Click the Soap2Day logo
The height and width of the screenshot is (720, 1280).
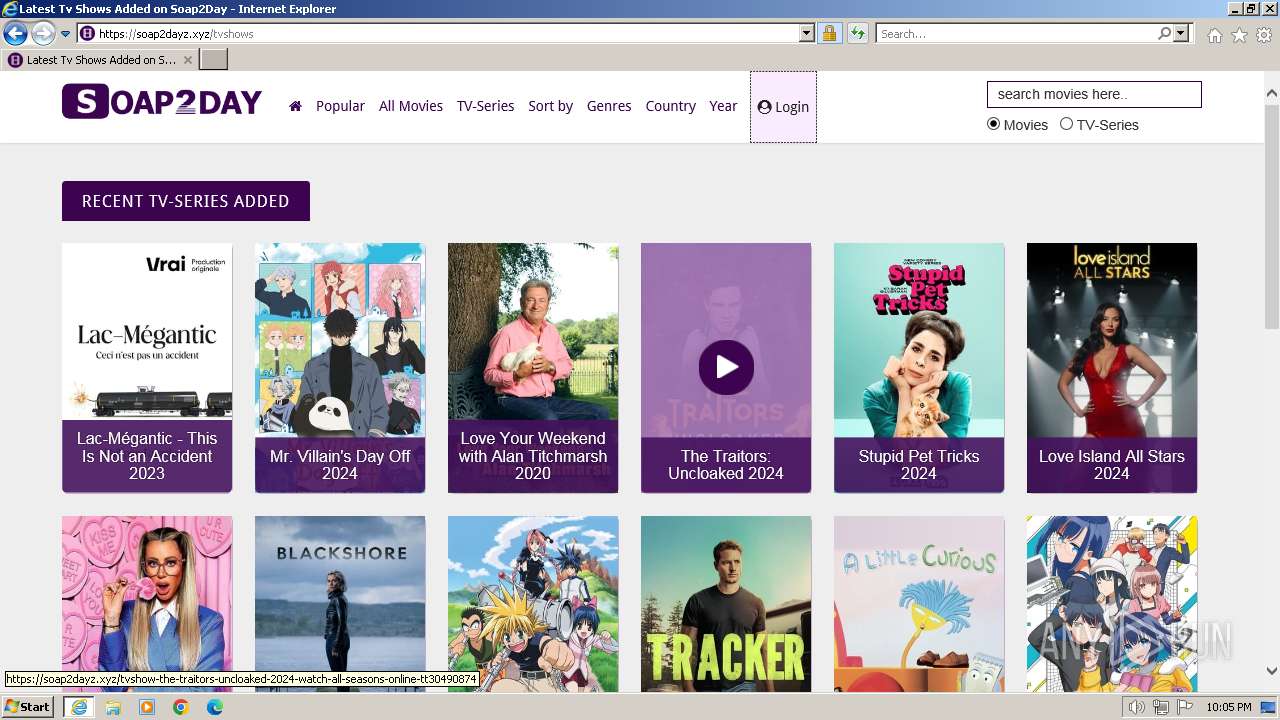click(162, 102)
